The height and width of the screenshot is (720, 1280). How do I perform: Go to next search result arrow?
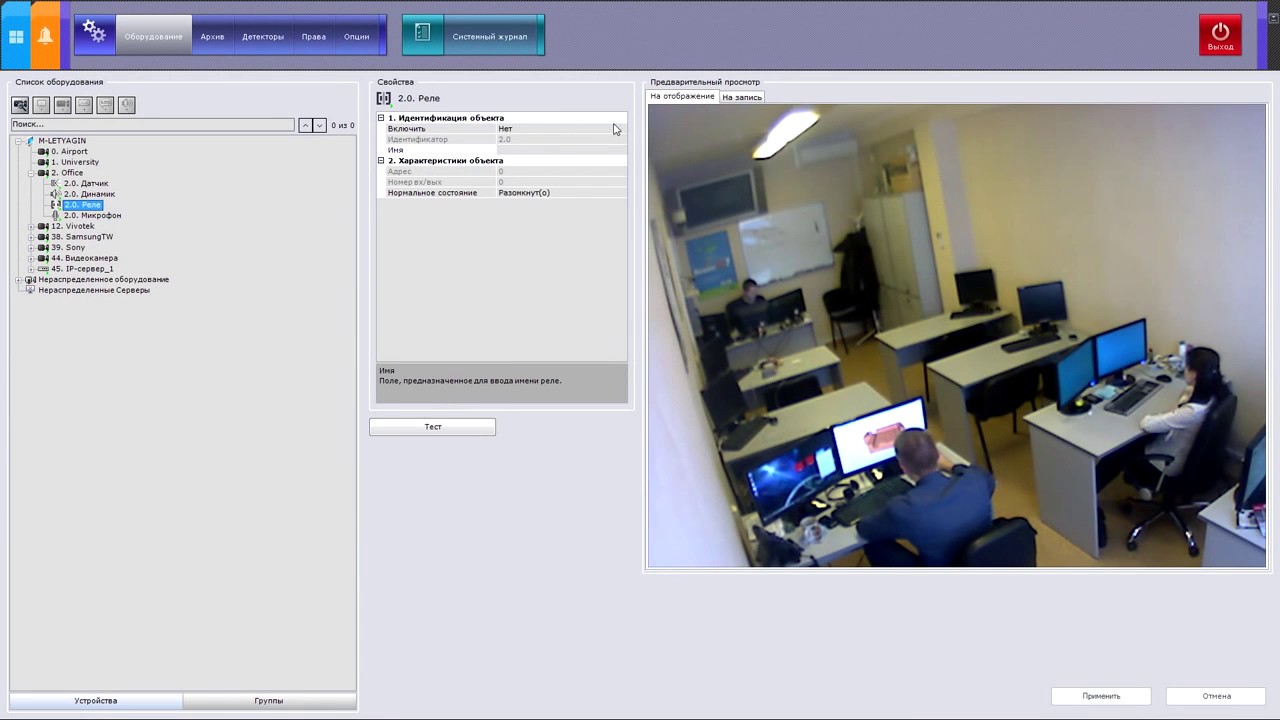[319, 125]
